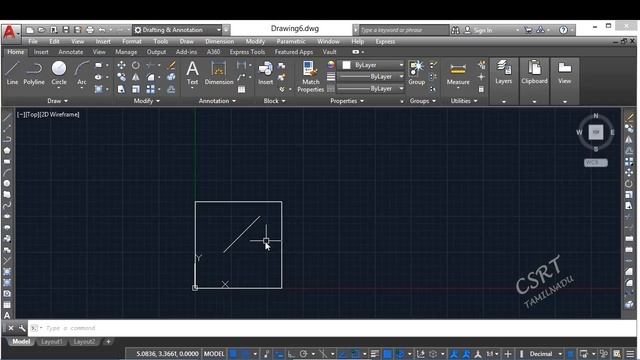Viewport: 640px width, 360px height.
Task: Select the Polyline tool
Action: click(x=34, y=73)
